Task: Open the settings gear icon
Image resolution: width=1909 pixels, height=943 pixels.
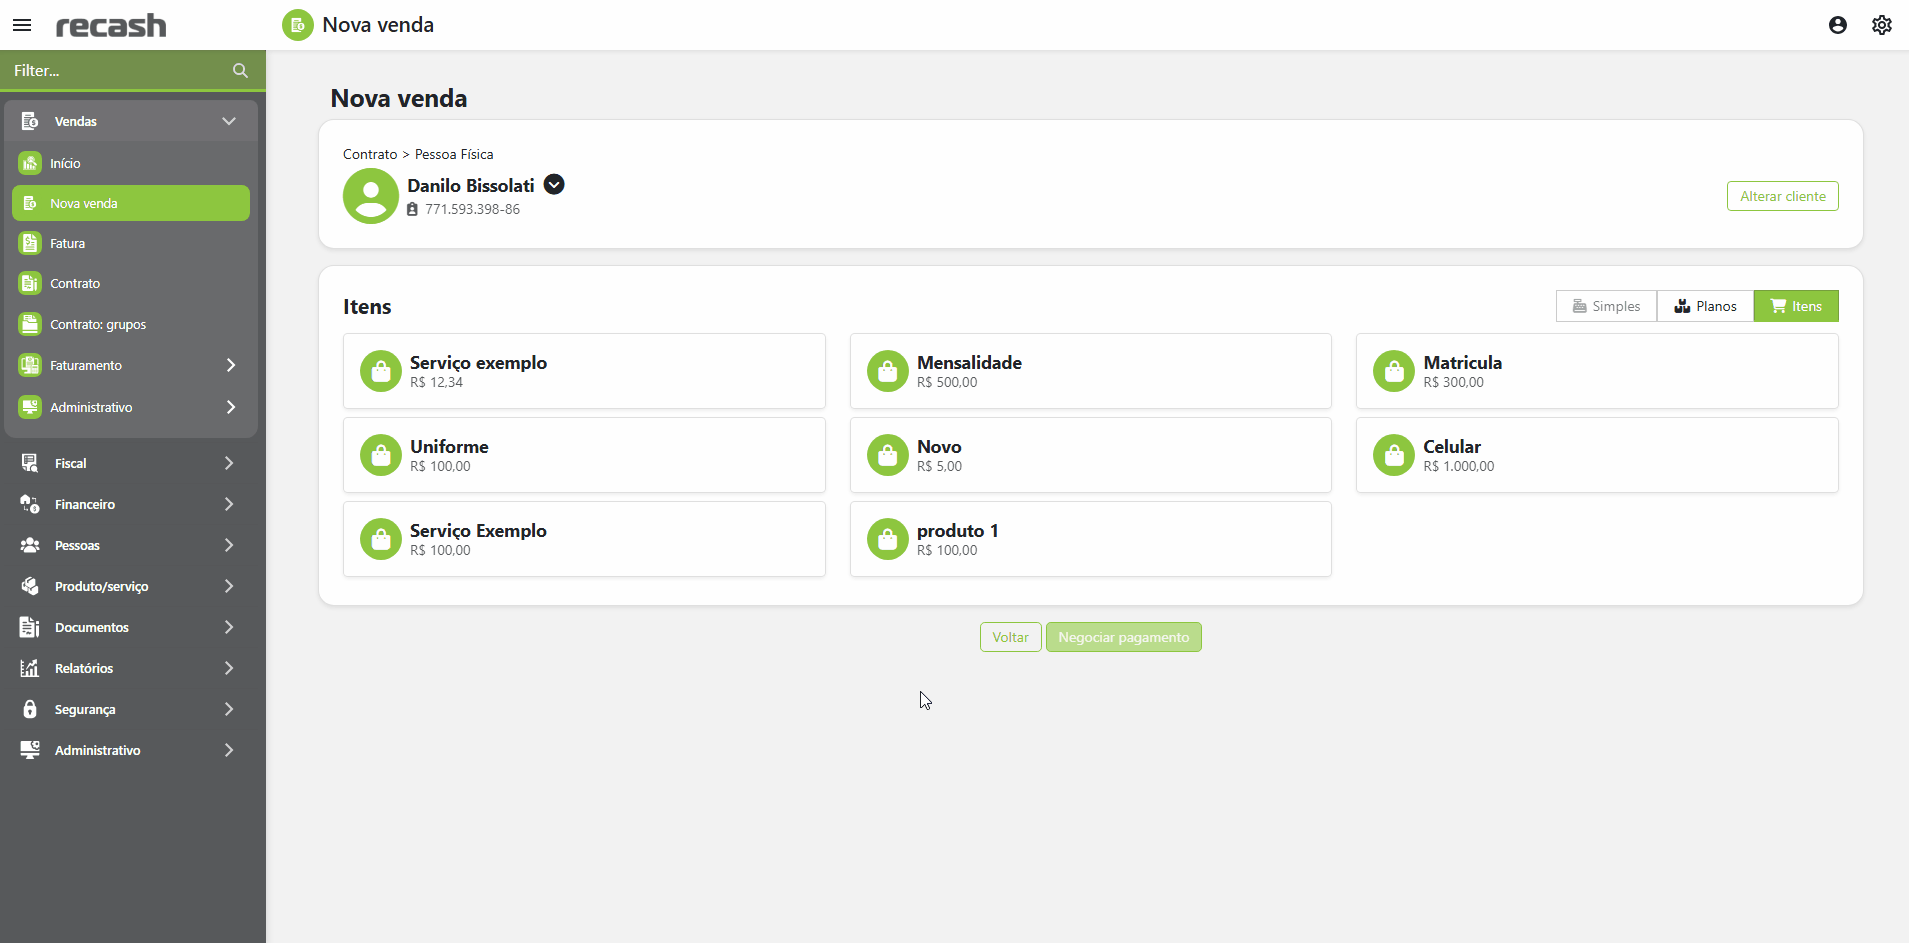Action: tap(1881, 25)
